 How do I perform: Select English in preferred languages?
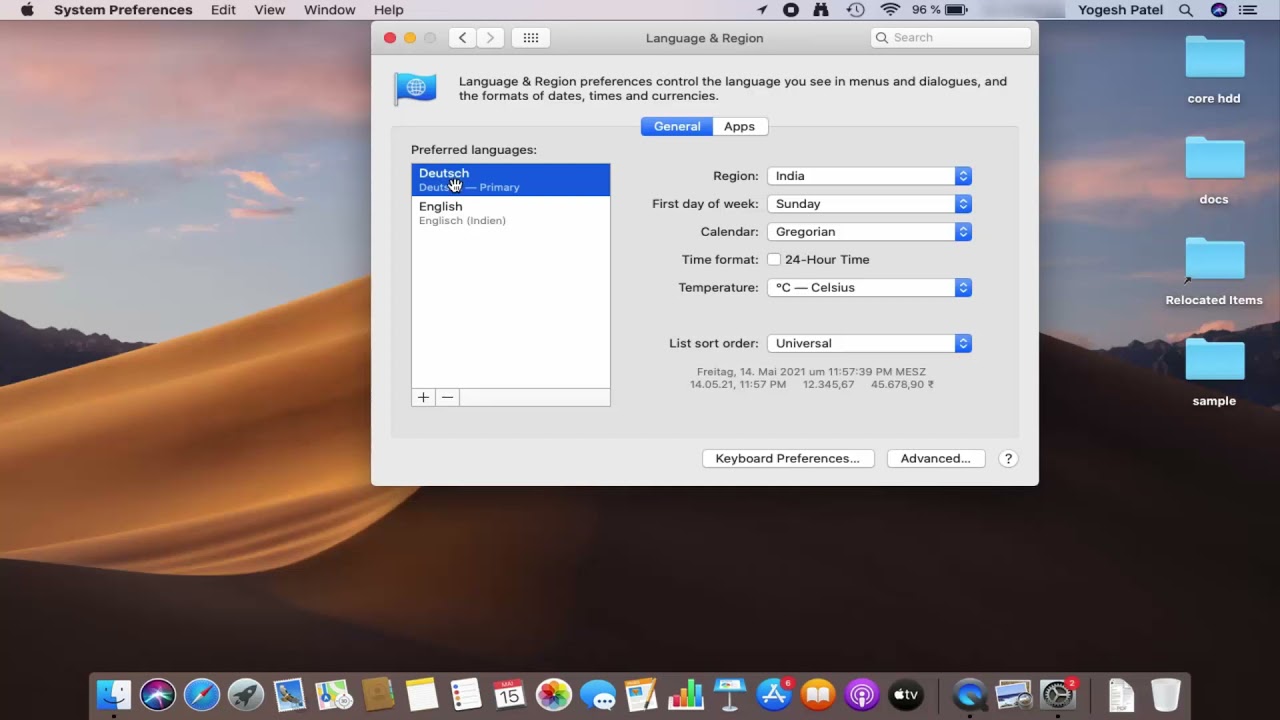click(511, 213)
